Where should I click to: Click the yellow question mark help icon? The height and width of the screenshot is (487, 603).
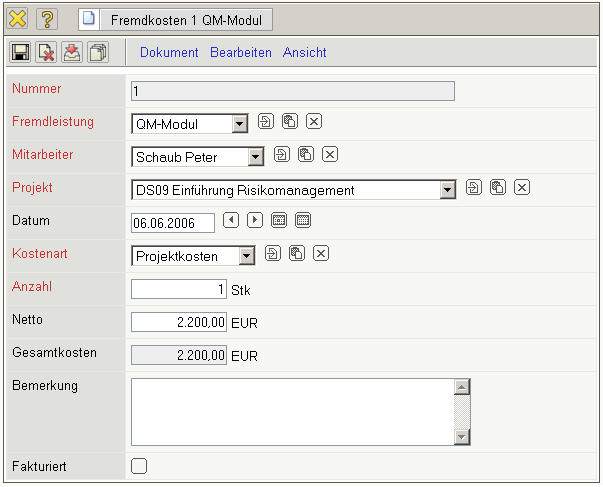coord(47,19)
